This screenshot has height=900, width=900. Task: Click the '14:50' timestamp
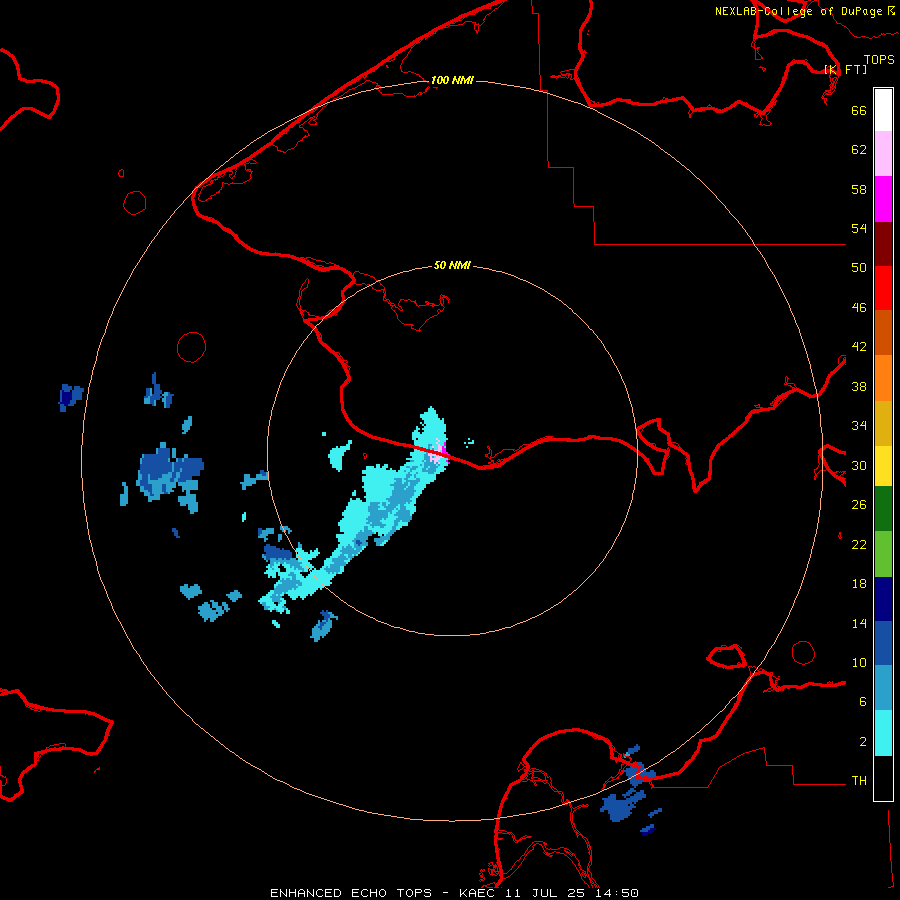click(619, 893)
